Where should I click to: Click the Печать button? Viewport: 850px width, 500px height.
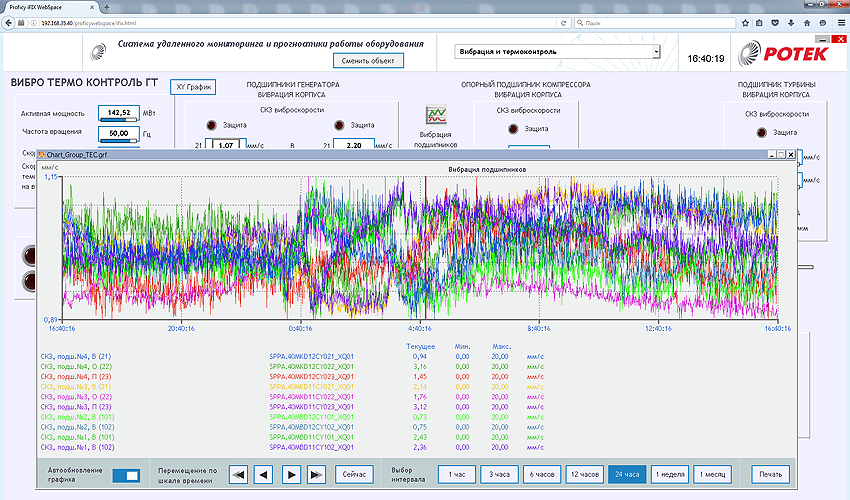pos(770,475)
